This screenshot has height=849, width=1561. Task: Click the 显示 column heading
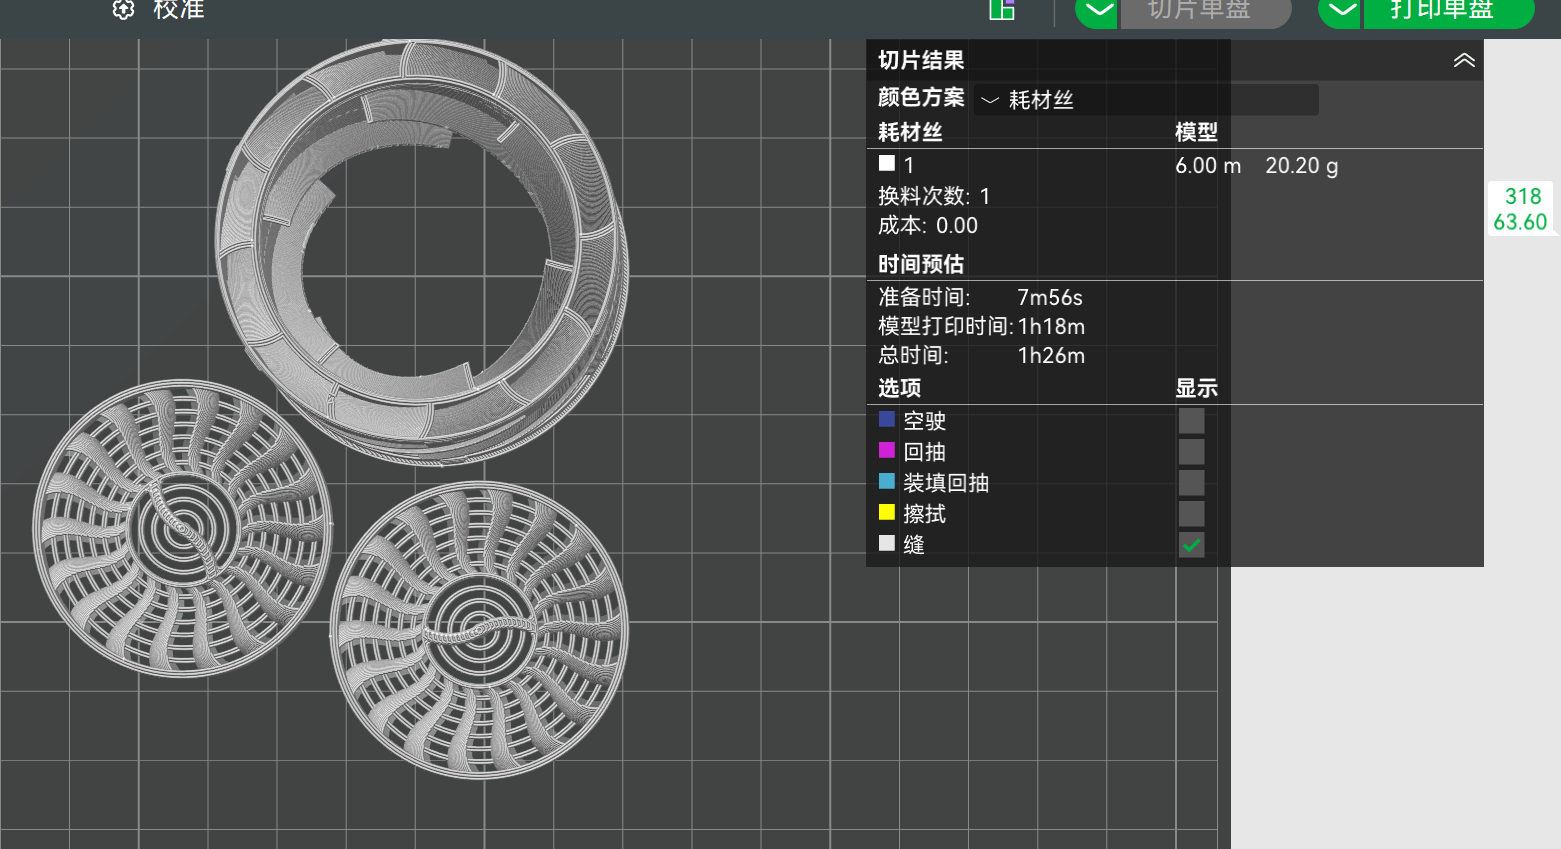pyautogui.click(x=1196, y=388)
